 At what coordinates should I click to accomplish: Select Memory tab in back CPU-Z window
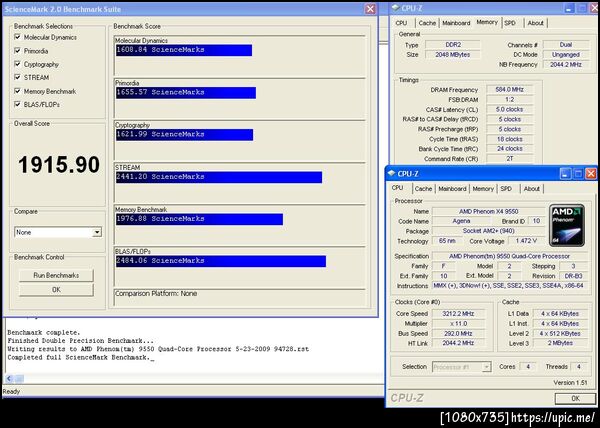pyautogui.click(x=487, y=22)
